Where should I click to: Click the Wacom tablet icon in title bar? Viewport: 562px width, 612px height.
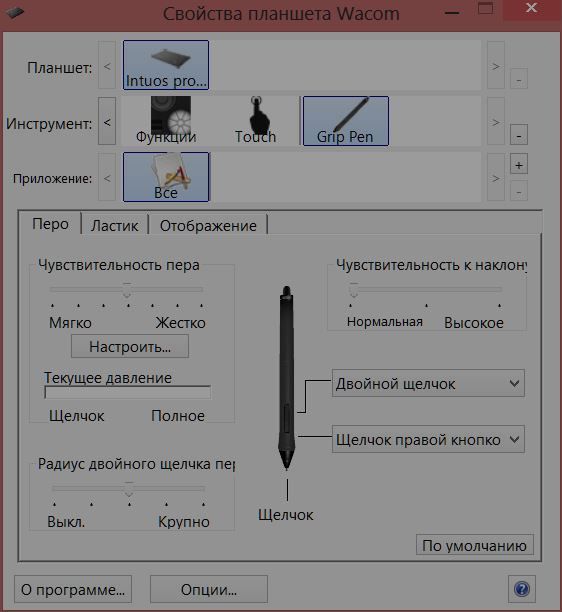[15, 12]
